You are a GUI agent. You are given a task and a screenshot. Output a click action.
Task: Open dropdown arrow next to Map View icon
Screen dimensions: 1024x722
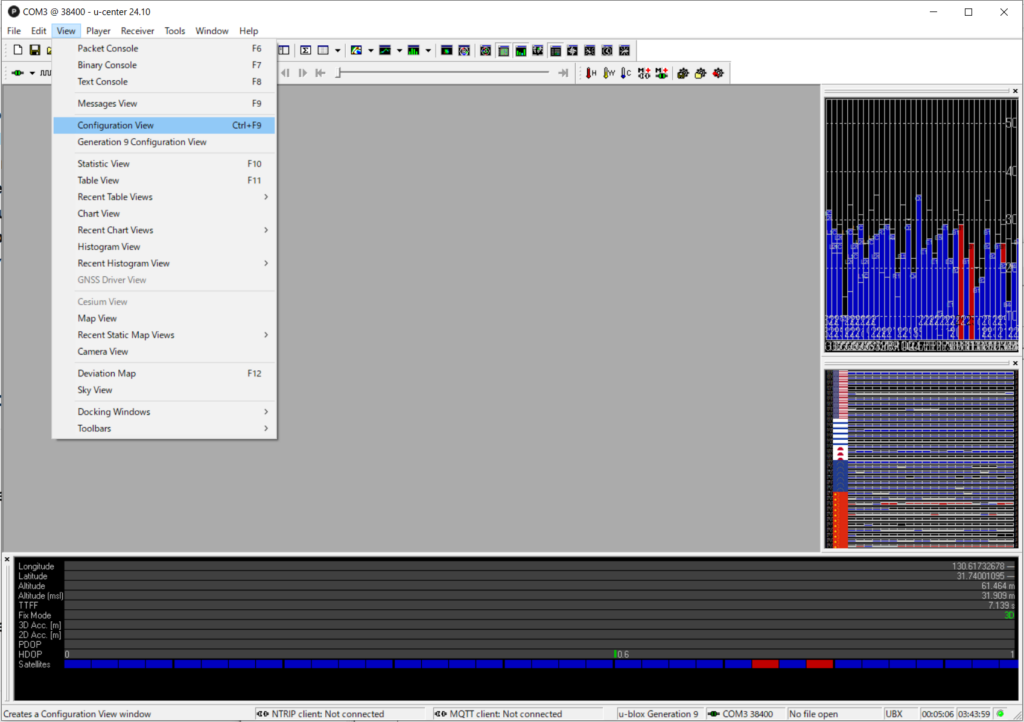coord(371,50)
